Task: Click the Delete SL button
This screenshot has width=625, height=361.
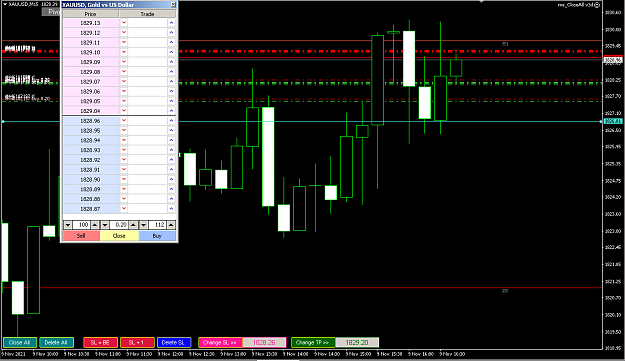Action: [174, 343]
